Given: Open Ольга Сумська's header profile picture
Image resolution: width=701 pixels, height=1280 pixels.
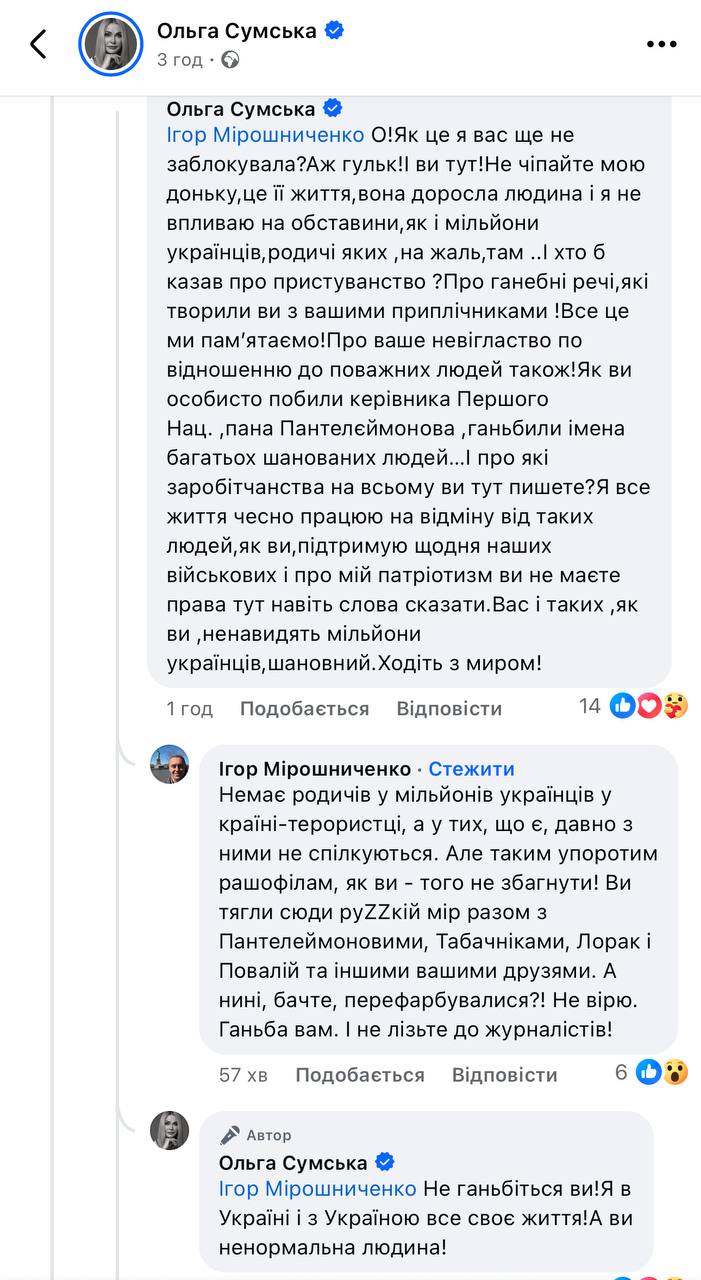Looking at the screenshot, I should point(110,45).
